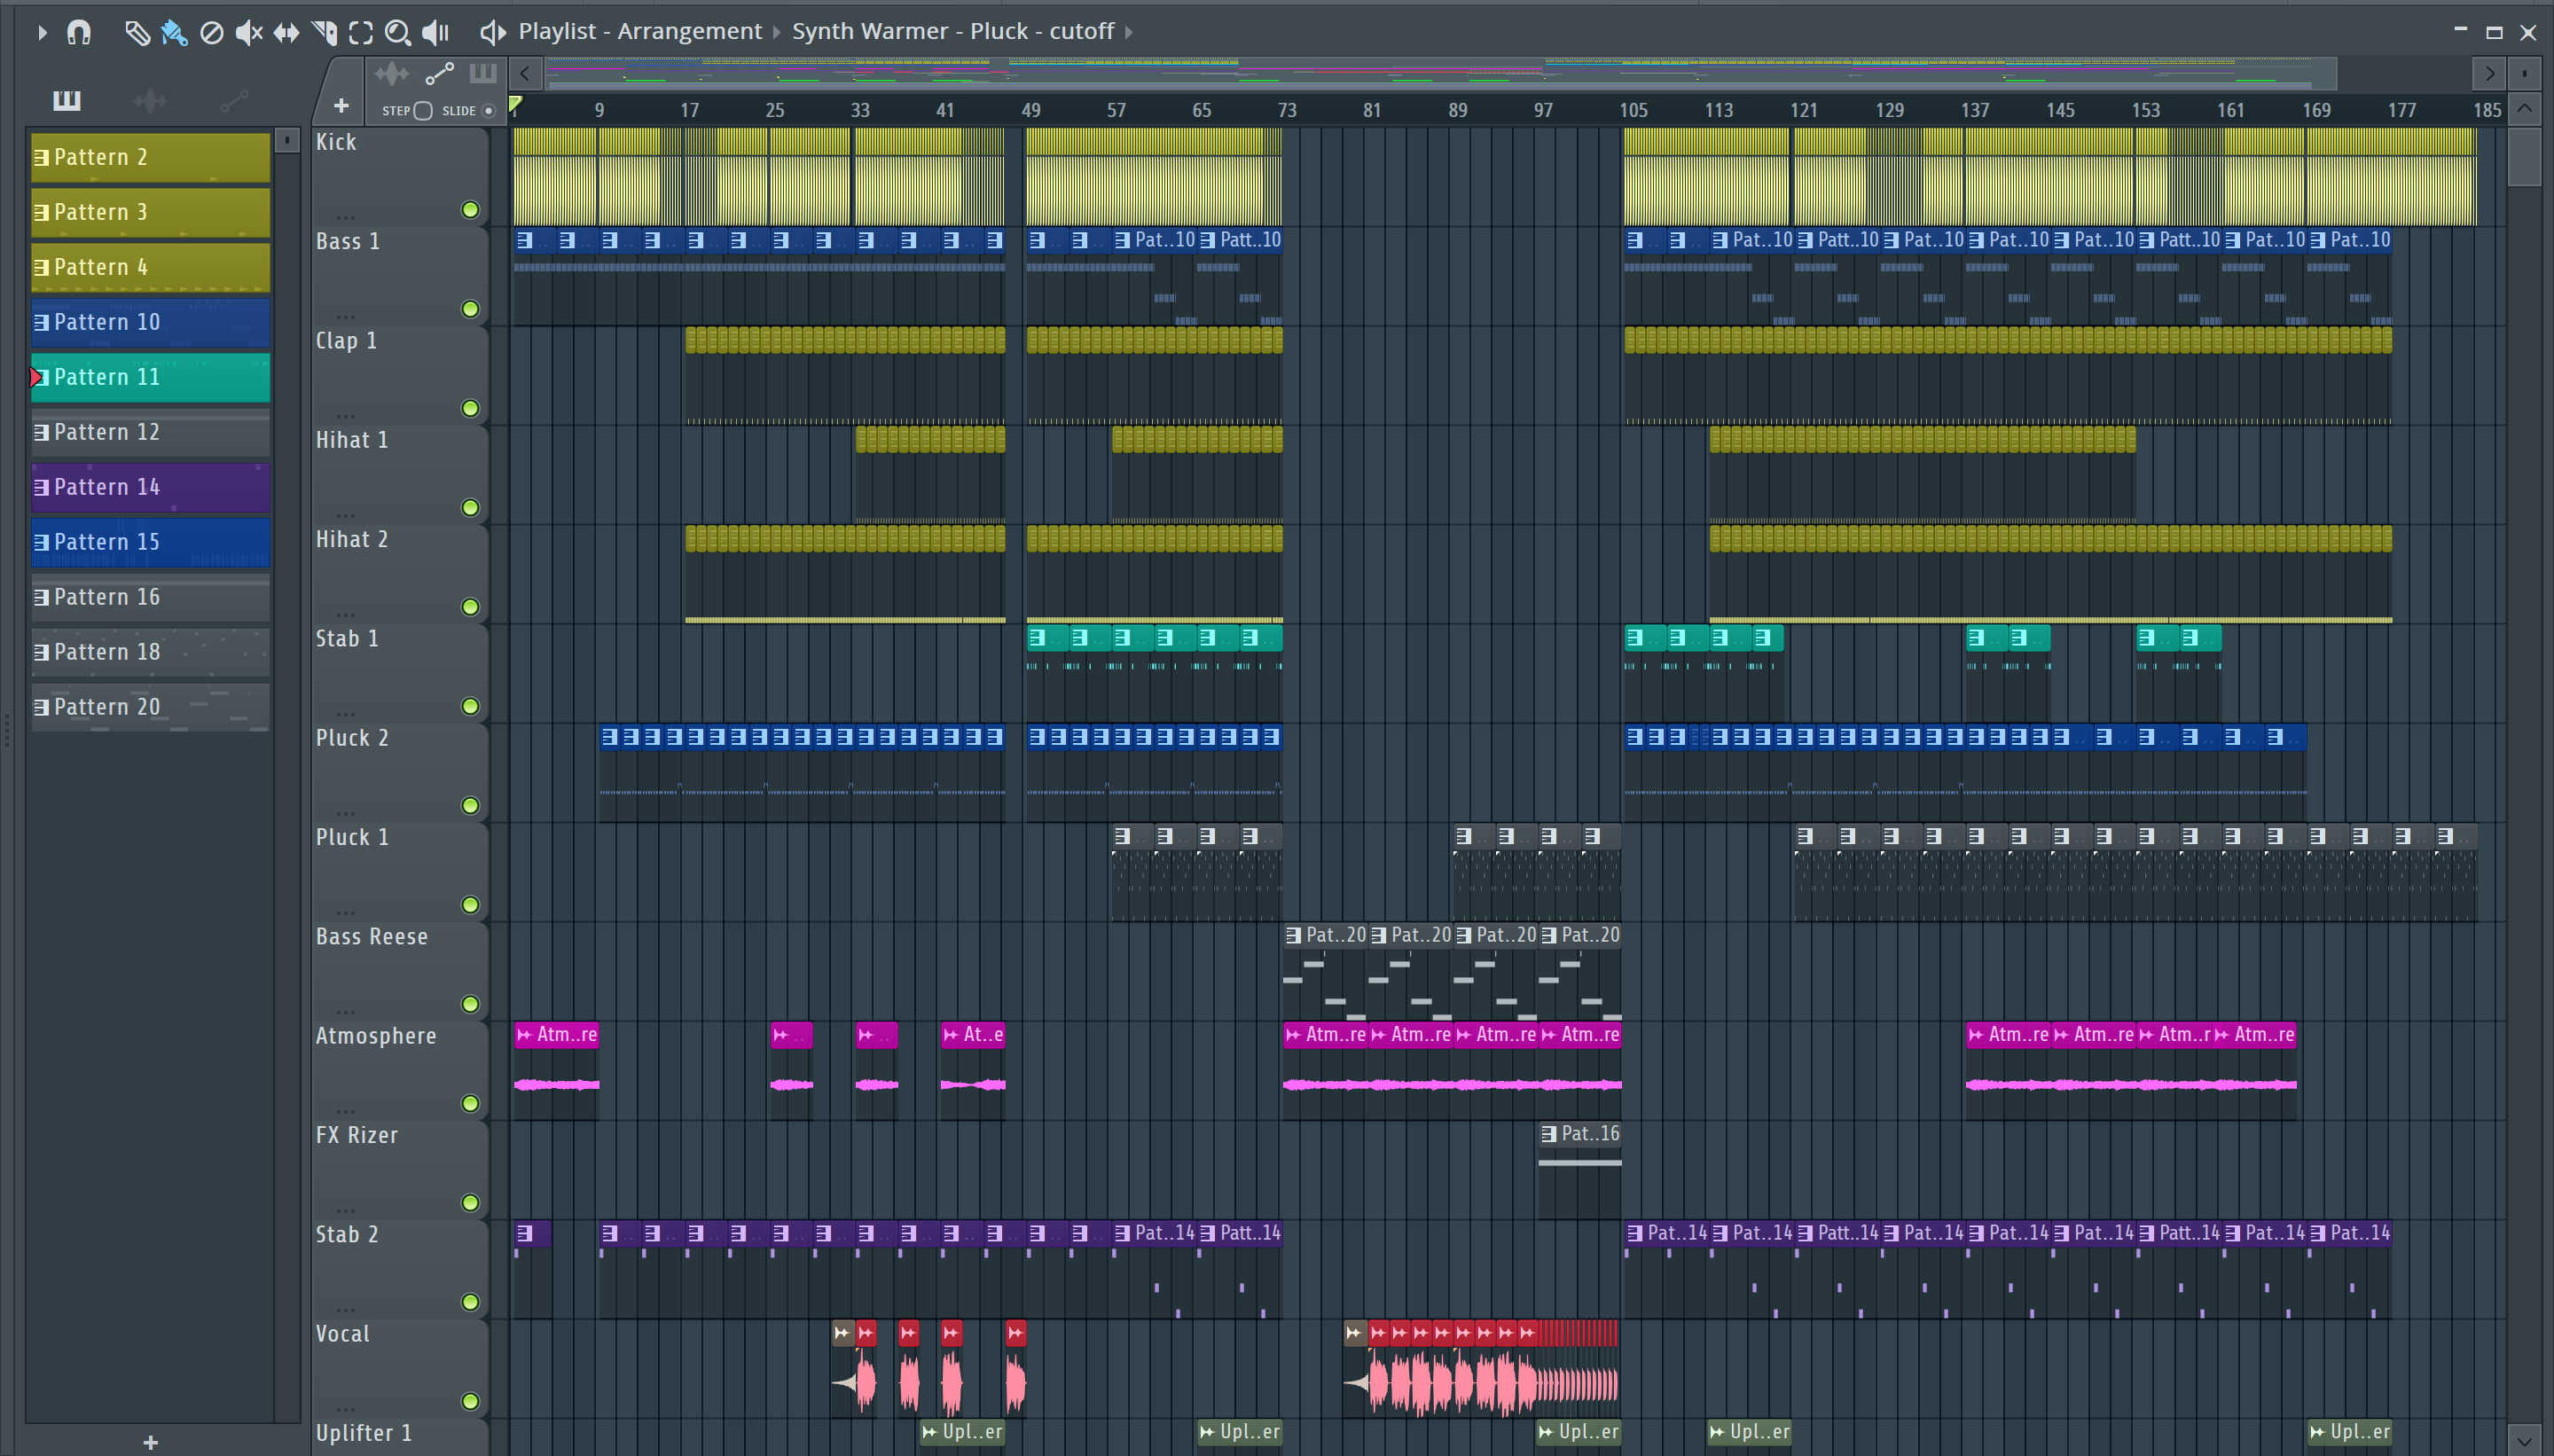Screen dimensions: 2554x1456
Task: Click bar 49 on the timeline ruler
Action: click(x=1031, y=110)
